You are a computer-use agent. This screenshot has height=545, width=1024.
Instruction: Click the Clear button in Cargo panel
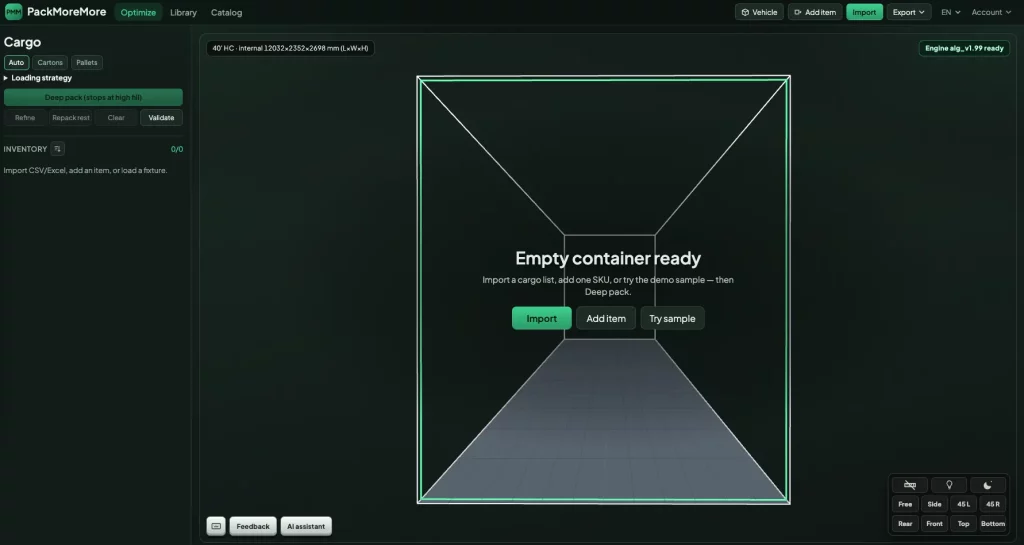point(116,117)
